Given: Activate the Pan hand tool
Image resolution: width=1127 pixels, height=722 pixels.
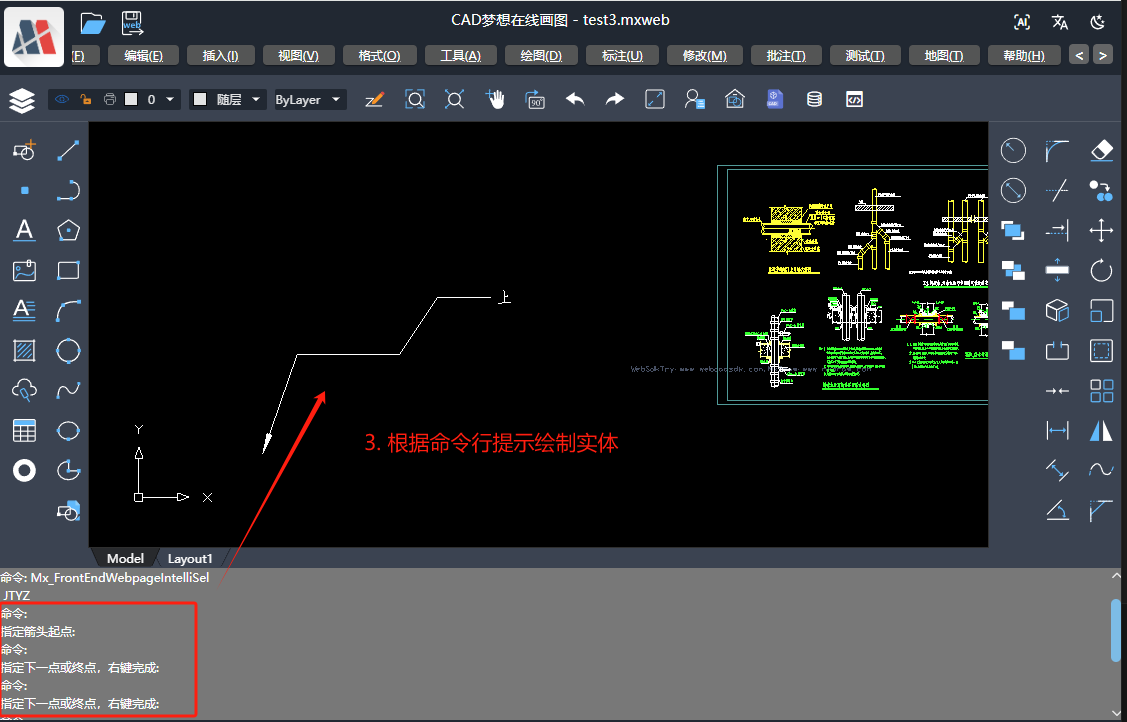Looking at the screenshot, I should pyautogui.click(x=495, y=99).
